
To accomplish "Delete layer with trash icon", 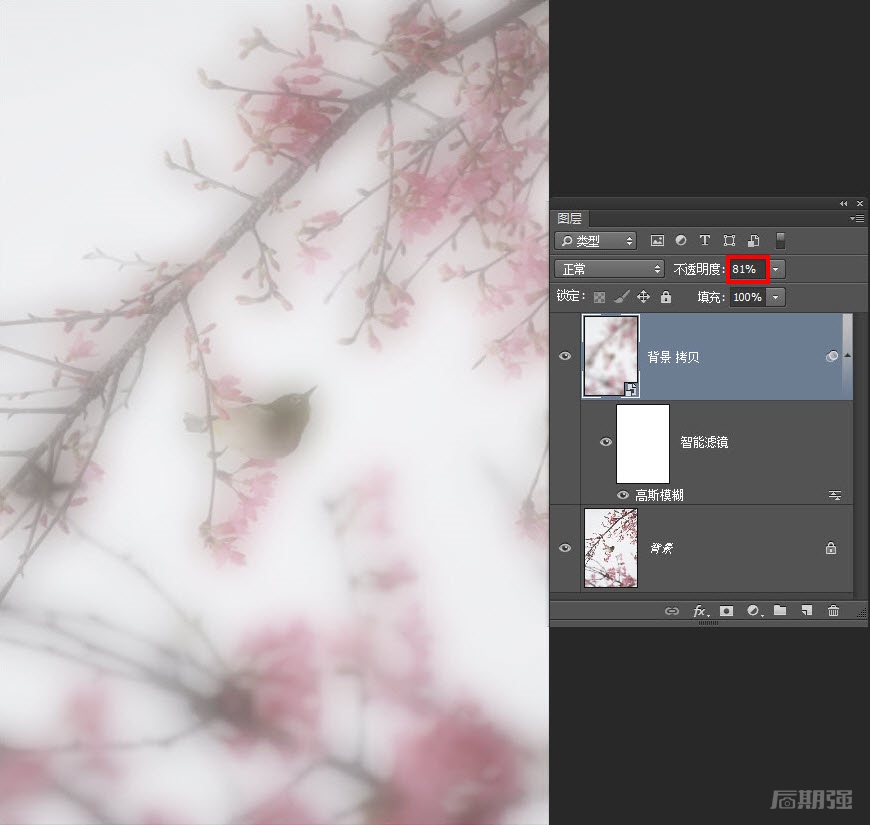I will pos(833,611).
